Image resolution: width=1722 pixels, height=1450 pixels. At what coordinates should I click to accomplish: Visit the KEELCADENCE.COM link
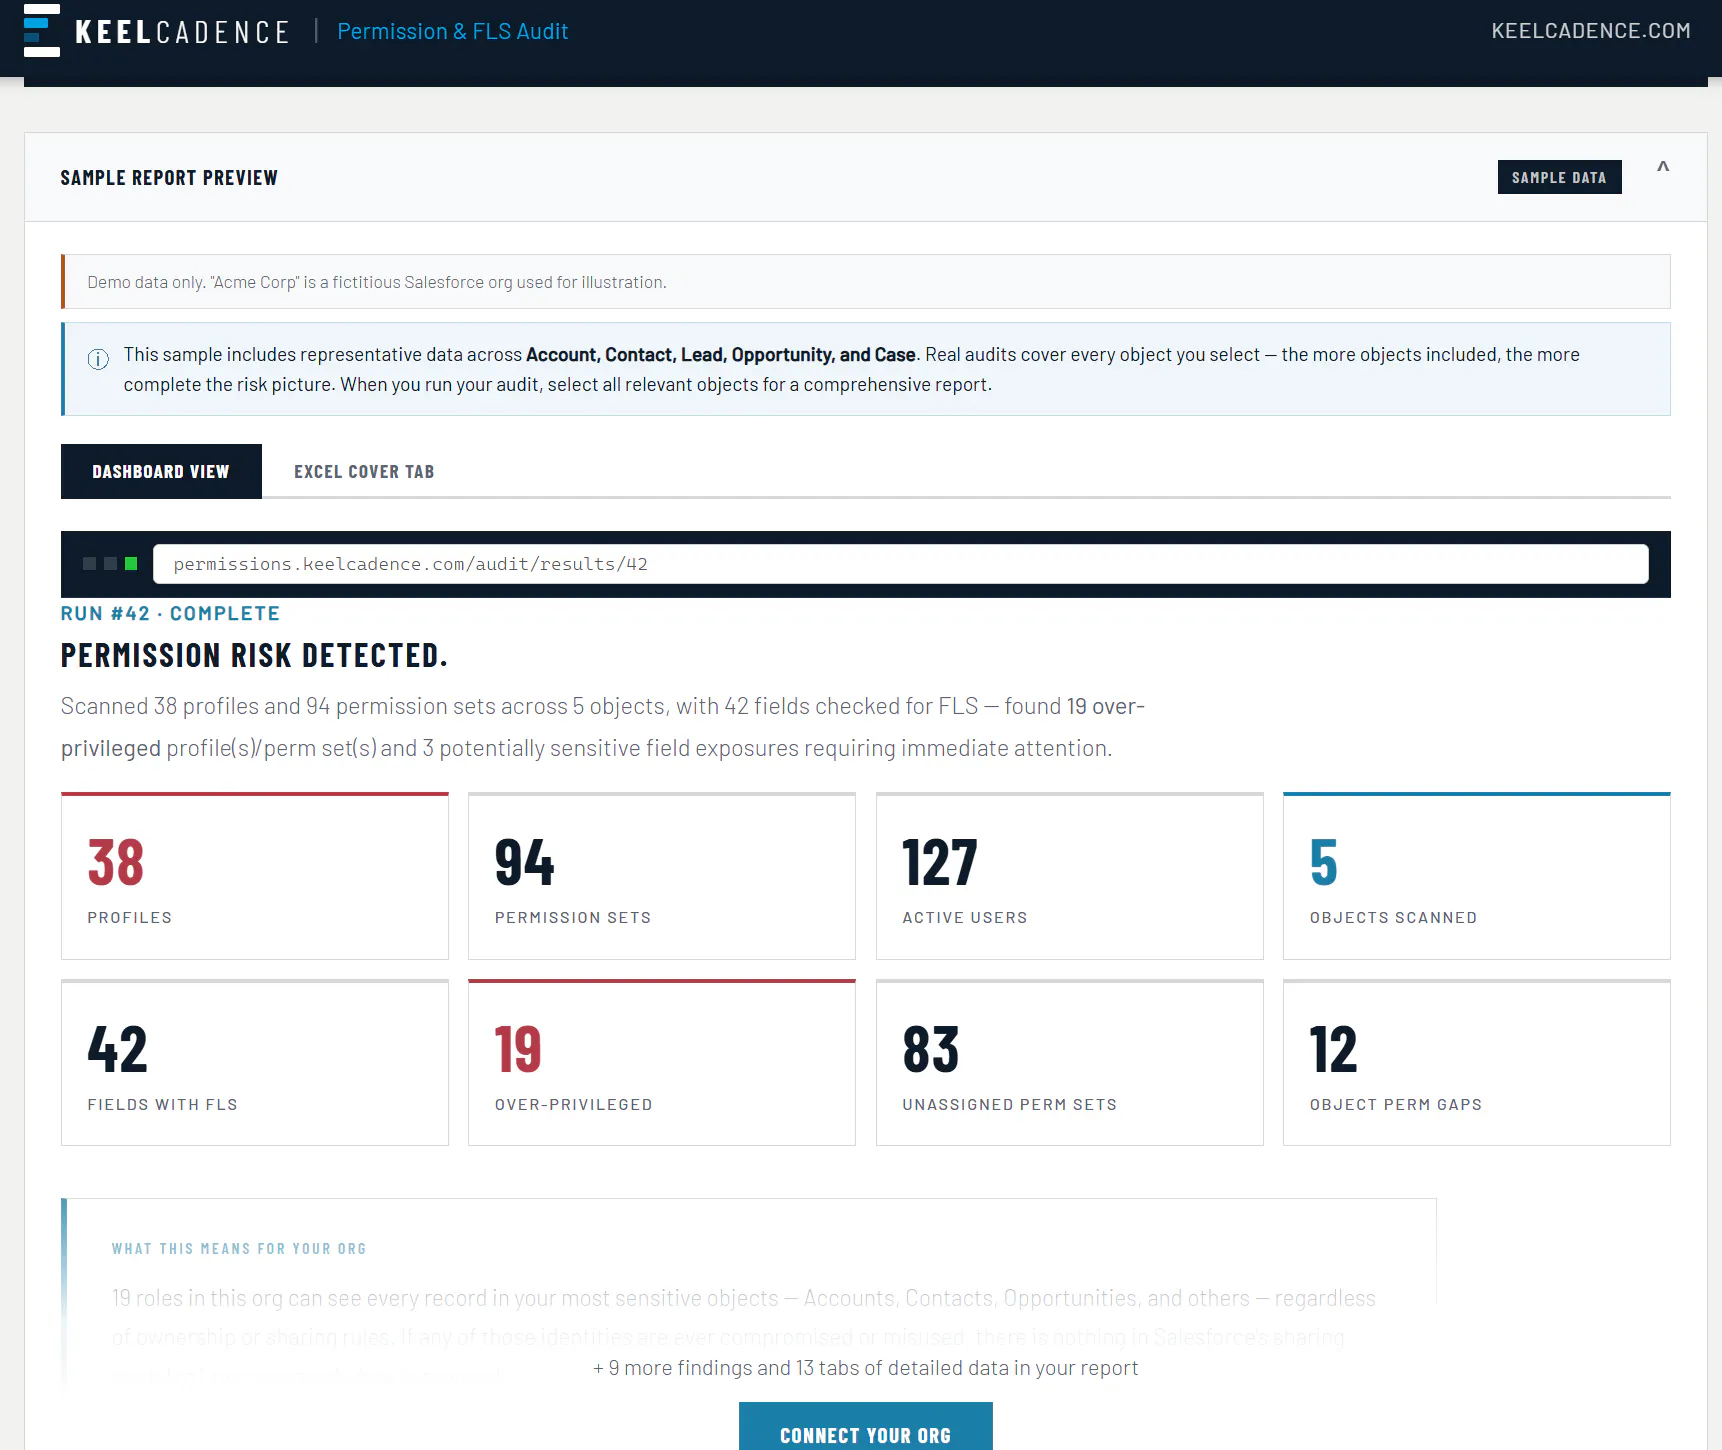(1591, 31)
